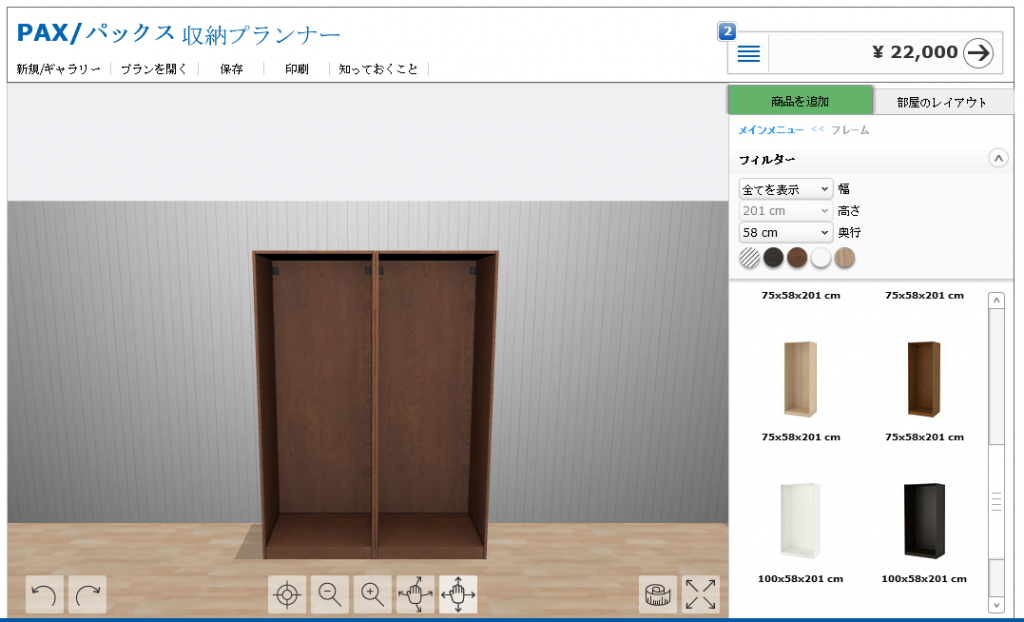Redo the last action

click(88, 595)
